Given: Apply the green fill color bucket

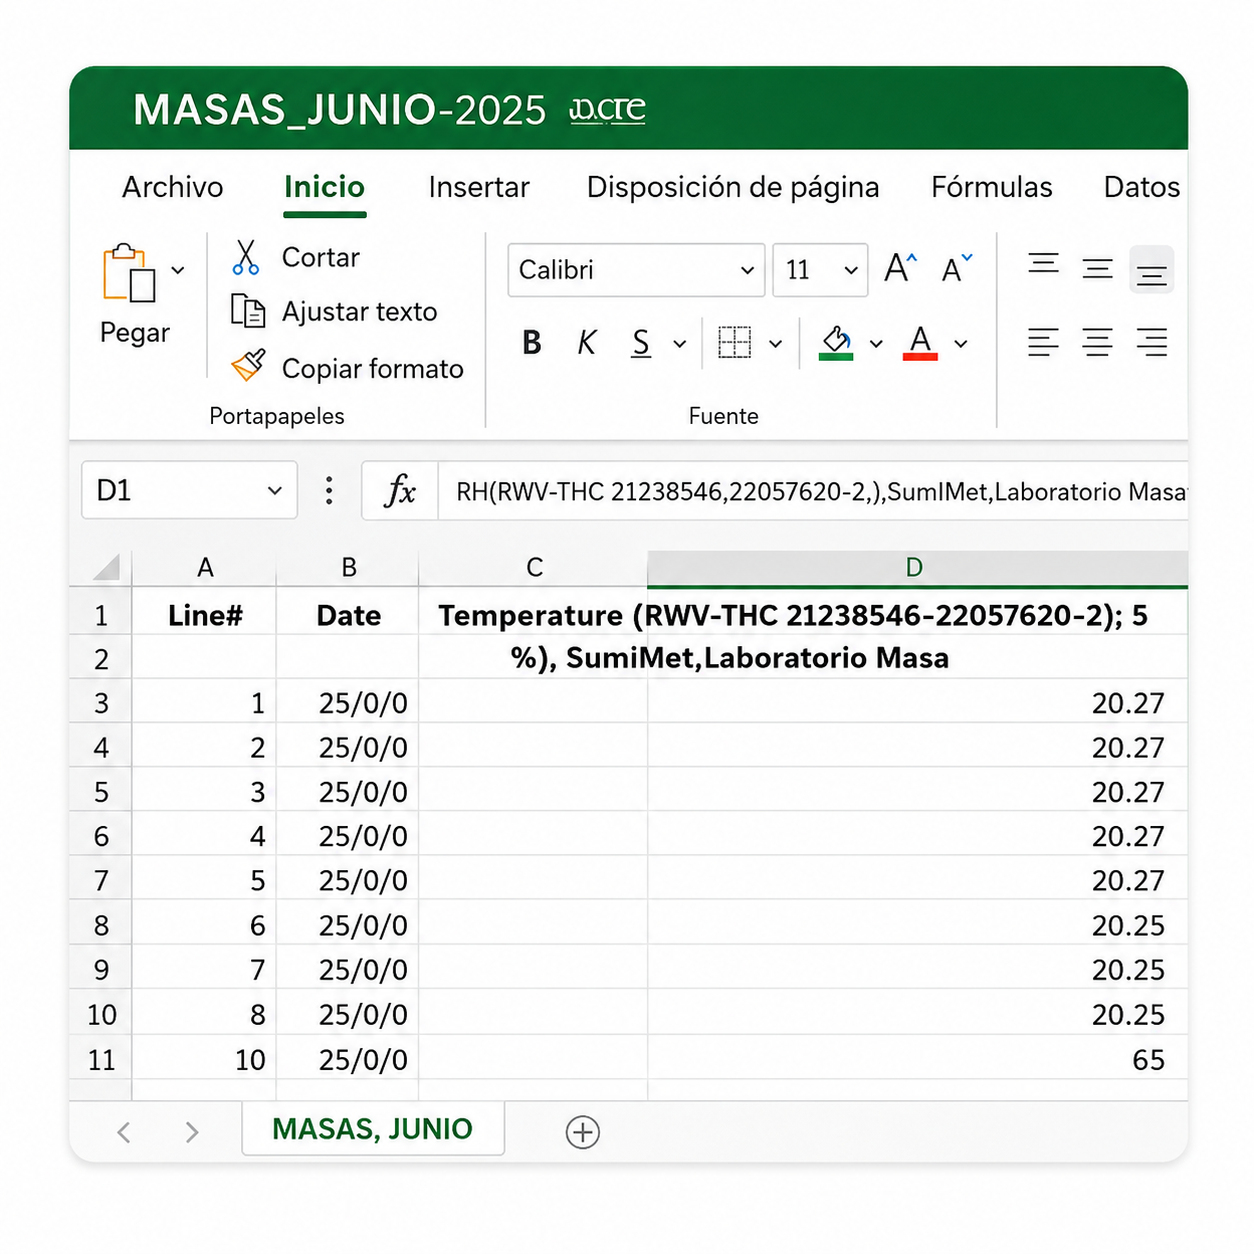Looking at the screenshot, I should [x=836, y=343].
